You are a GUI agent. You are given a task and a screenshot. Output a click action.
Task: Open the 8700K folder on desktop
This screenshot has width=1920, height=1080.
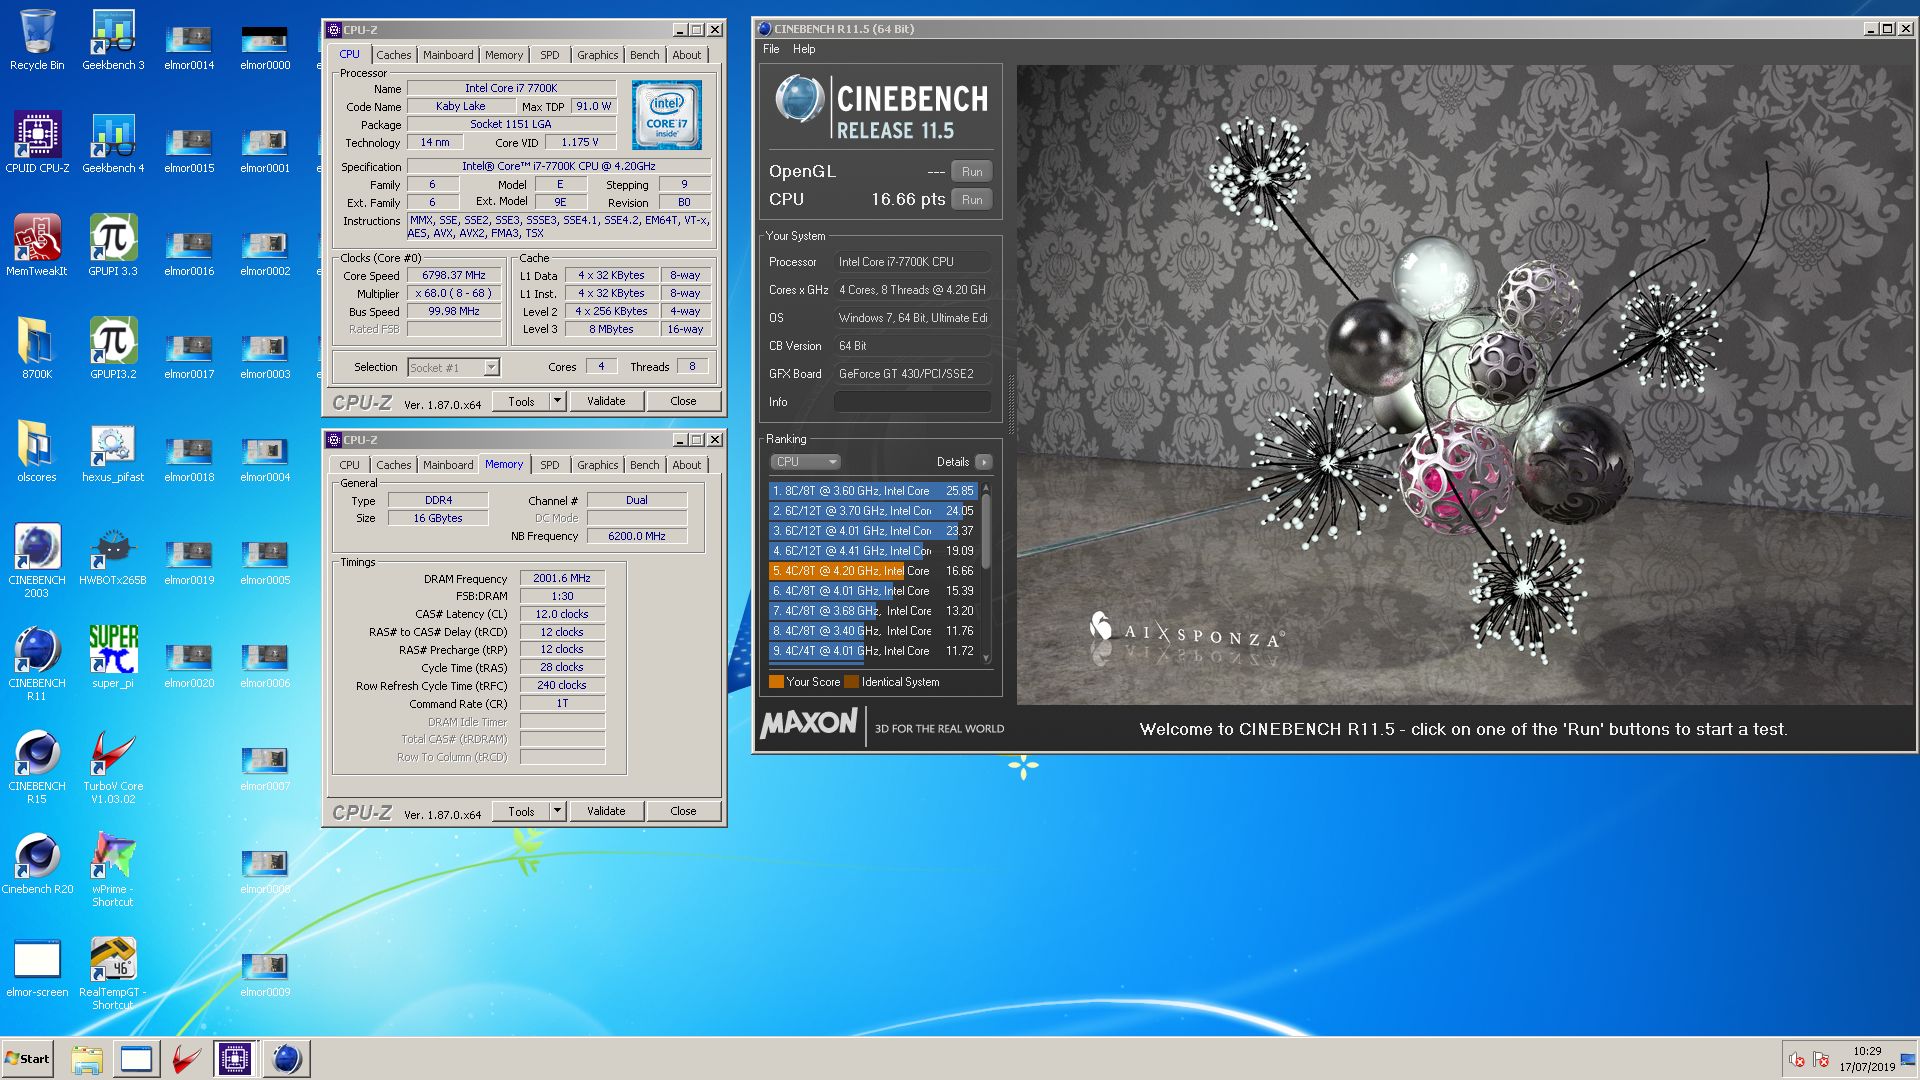pyautogui.click(x=37, y=349)
